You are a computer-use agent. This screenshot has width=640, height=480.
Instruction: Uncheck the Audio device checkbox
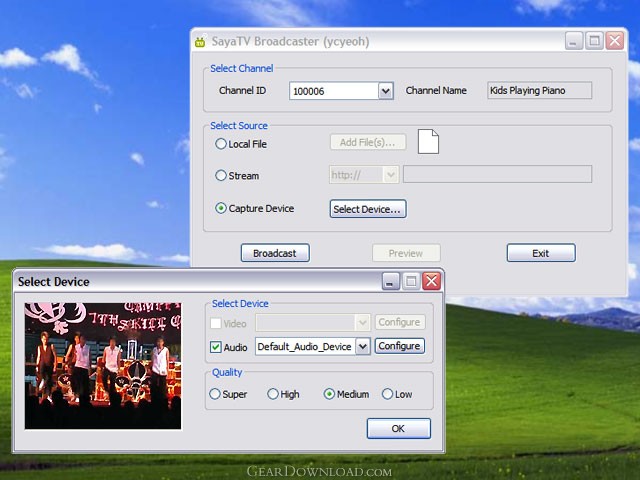click(x=216, y=347)
